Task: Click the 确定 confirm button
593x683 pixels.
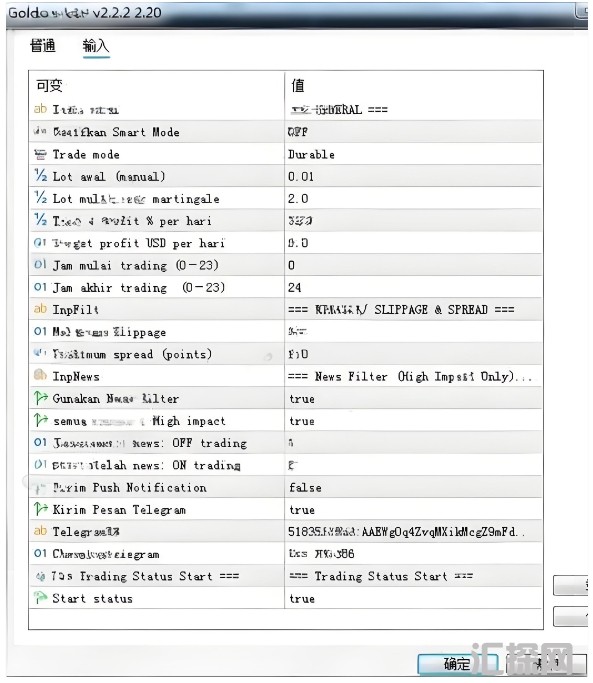Action: 457,664
